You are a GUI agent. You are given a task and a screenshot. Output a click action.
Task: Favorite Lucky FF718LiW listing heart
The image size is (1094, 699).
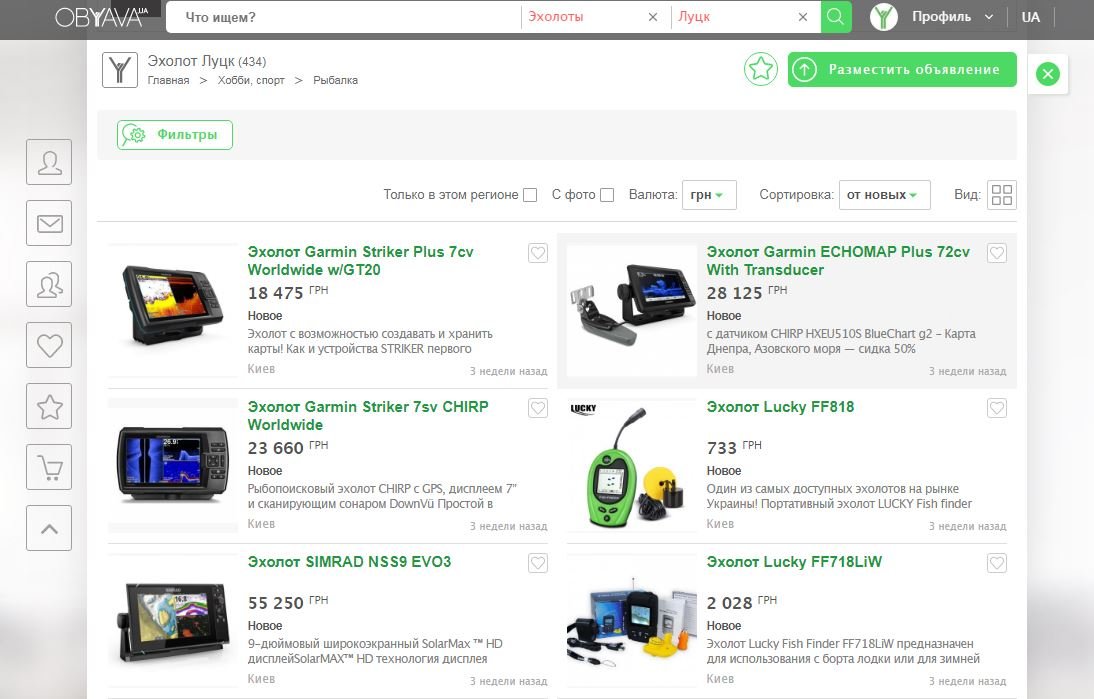tap(997, 563)
